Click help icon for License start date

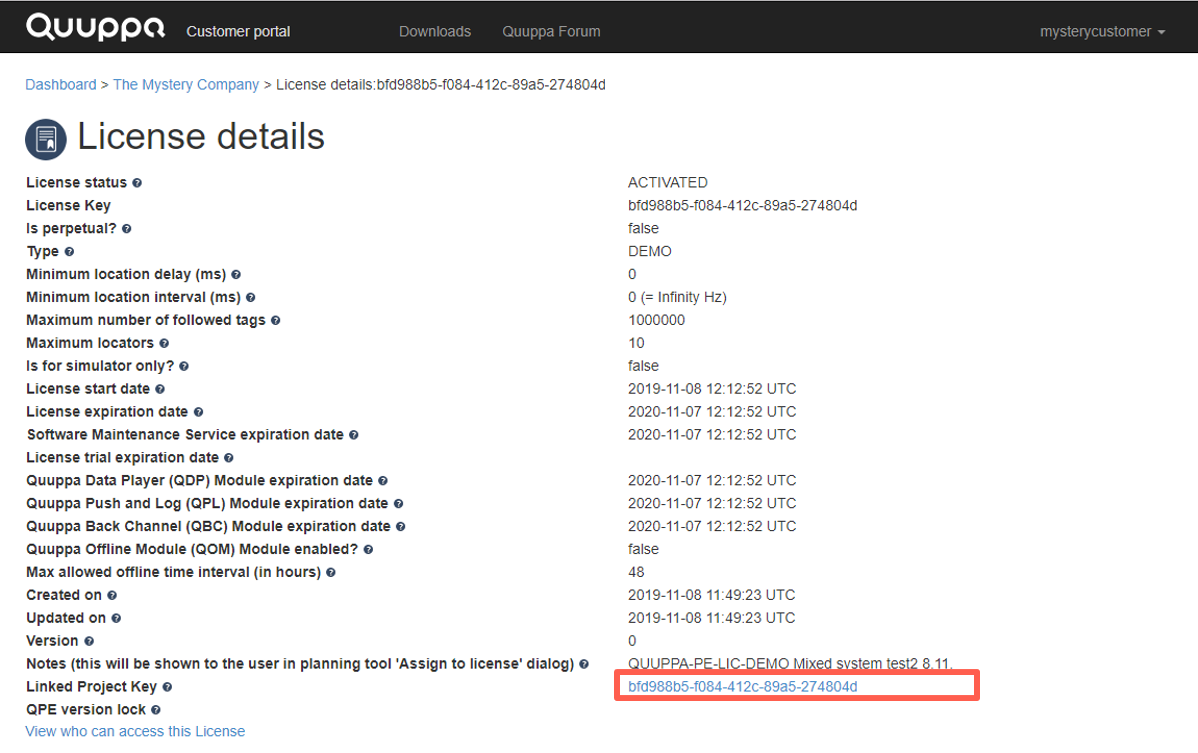160,389
